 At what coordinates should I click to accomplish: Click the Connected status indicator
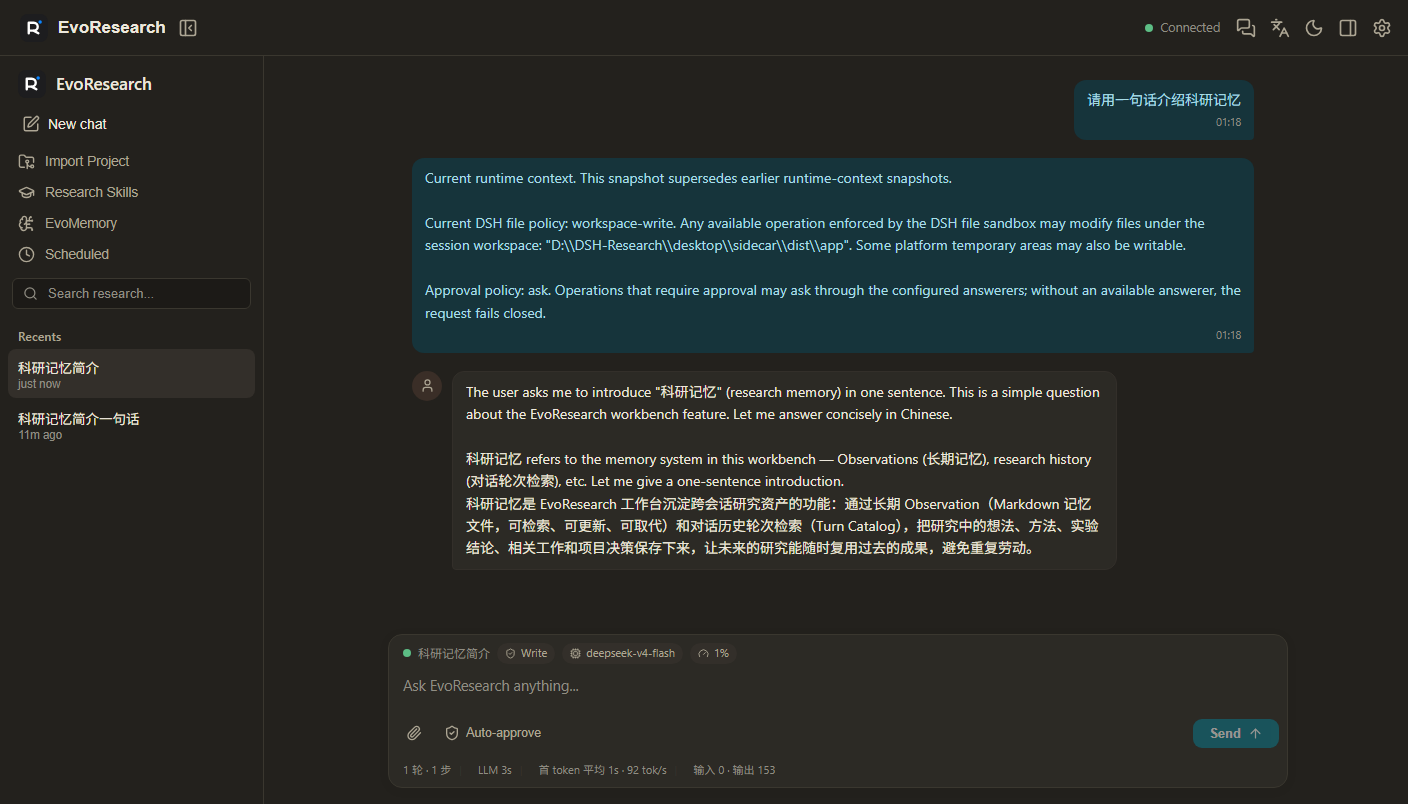1182,28
